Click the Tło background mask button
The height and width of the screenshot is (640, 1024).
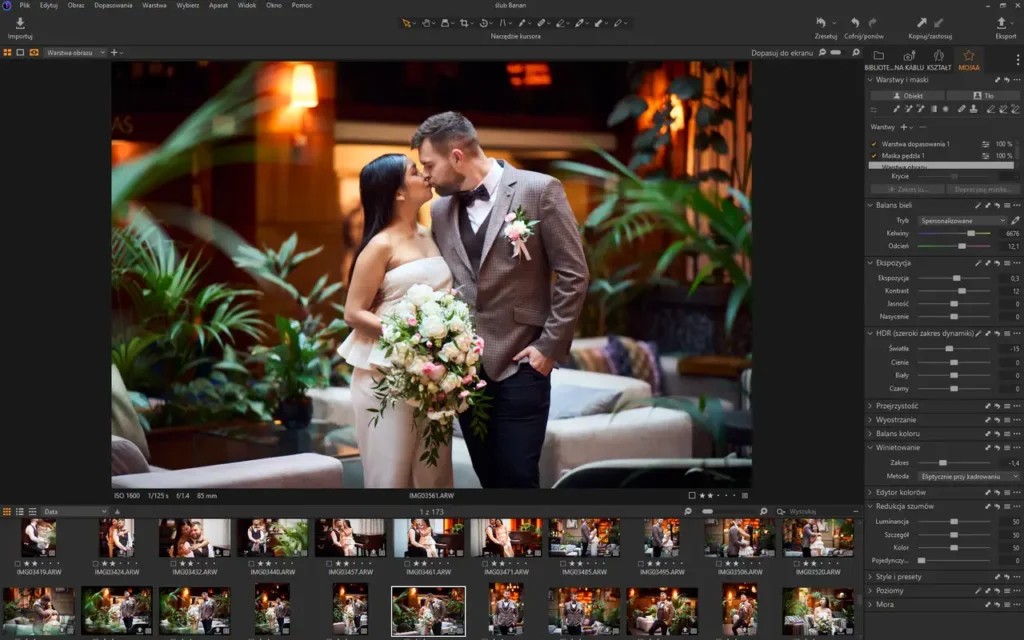pyautogui.click(x=984, y=96)
